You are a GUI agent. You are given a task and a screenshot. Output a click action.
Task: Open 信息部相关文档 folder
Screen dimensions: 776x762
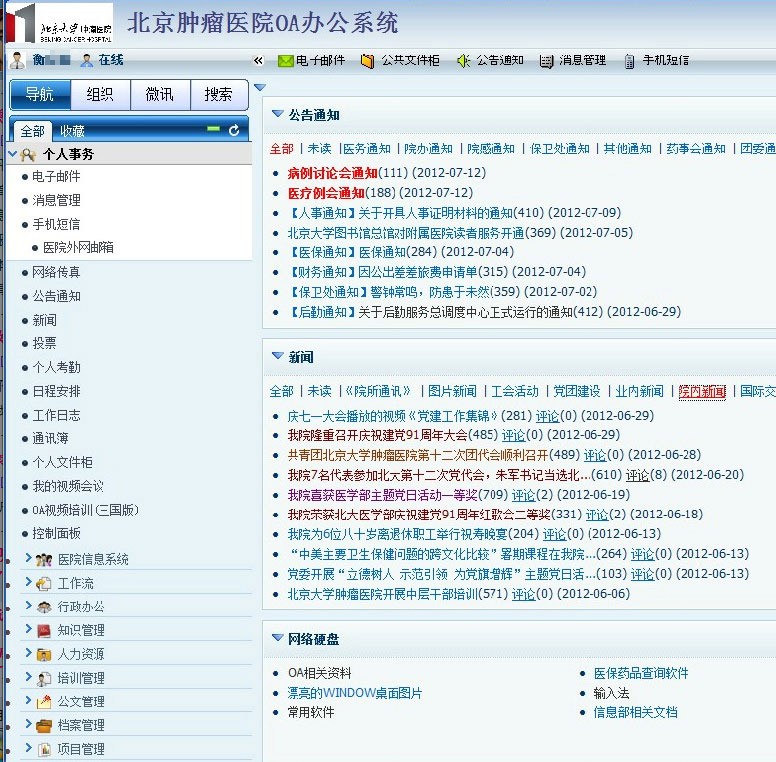[x=635, y=712]
